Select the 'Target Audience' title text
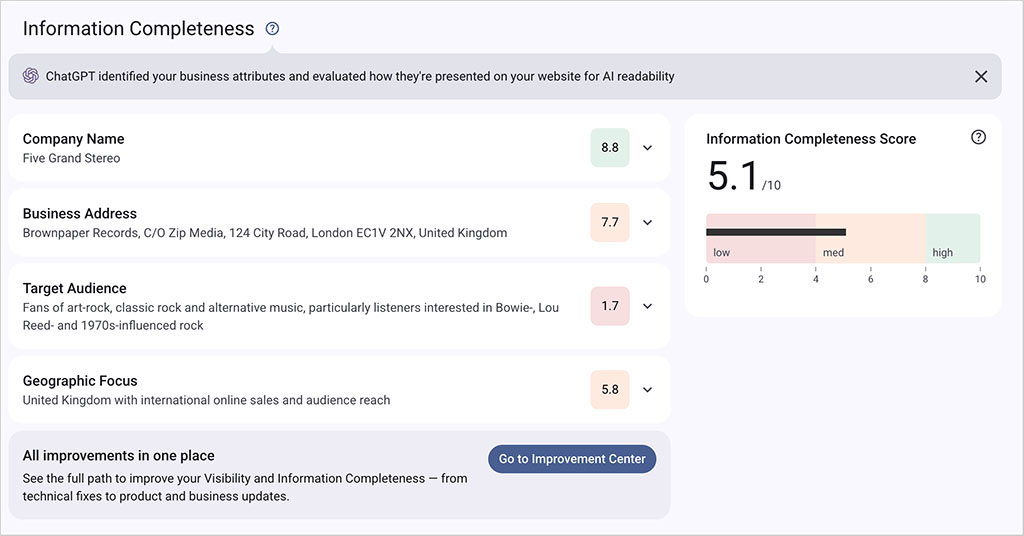1024x536 pixels. [74, 289]
